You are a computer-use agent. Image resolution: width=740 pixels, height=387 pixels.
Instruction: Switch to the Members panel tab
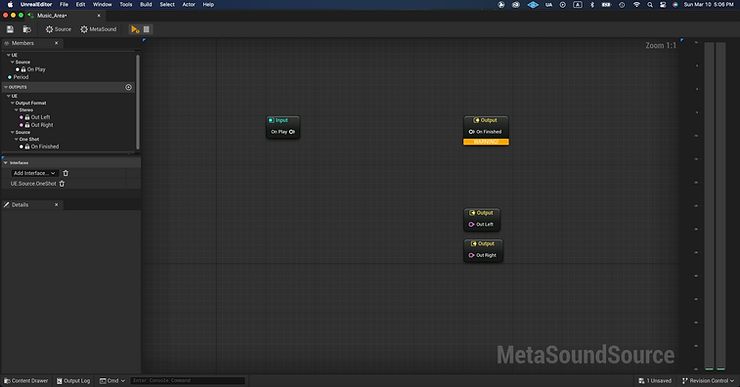[x=23, y=43]
